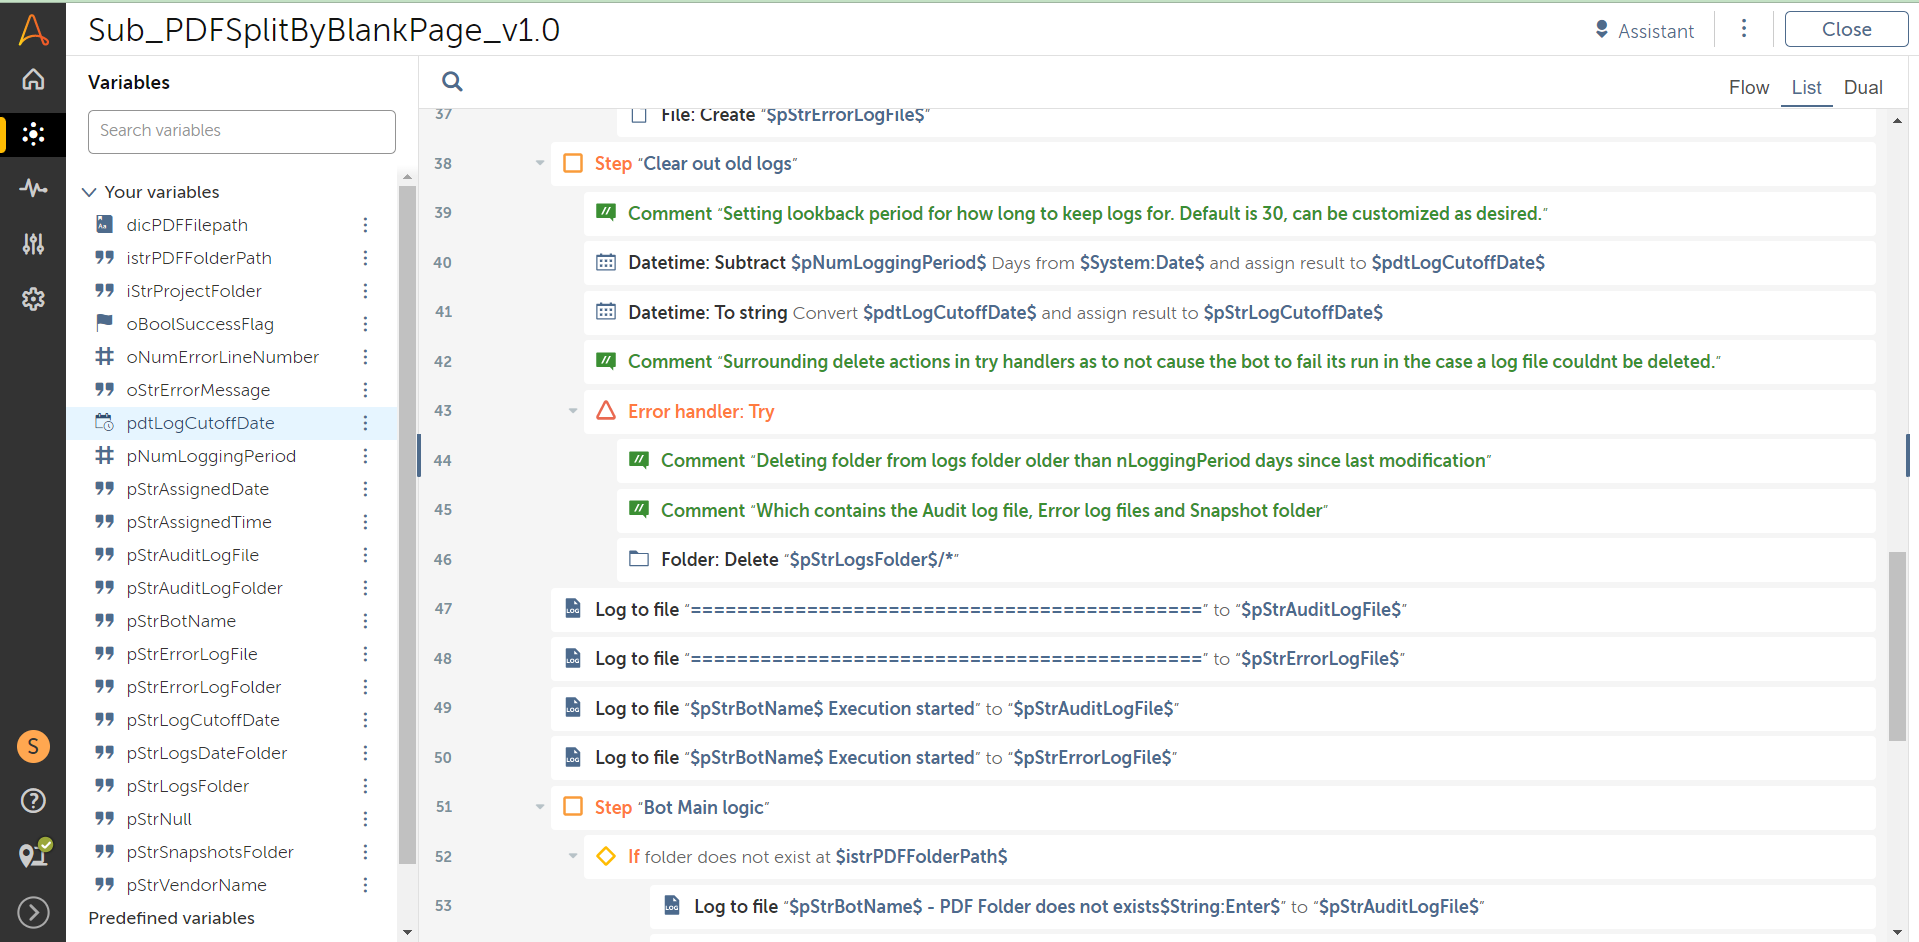
Task: Open the Activity pulse icon in sidebar
Action: click(33, 188)
